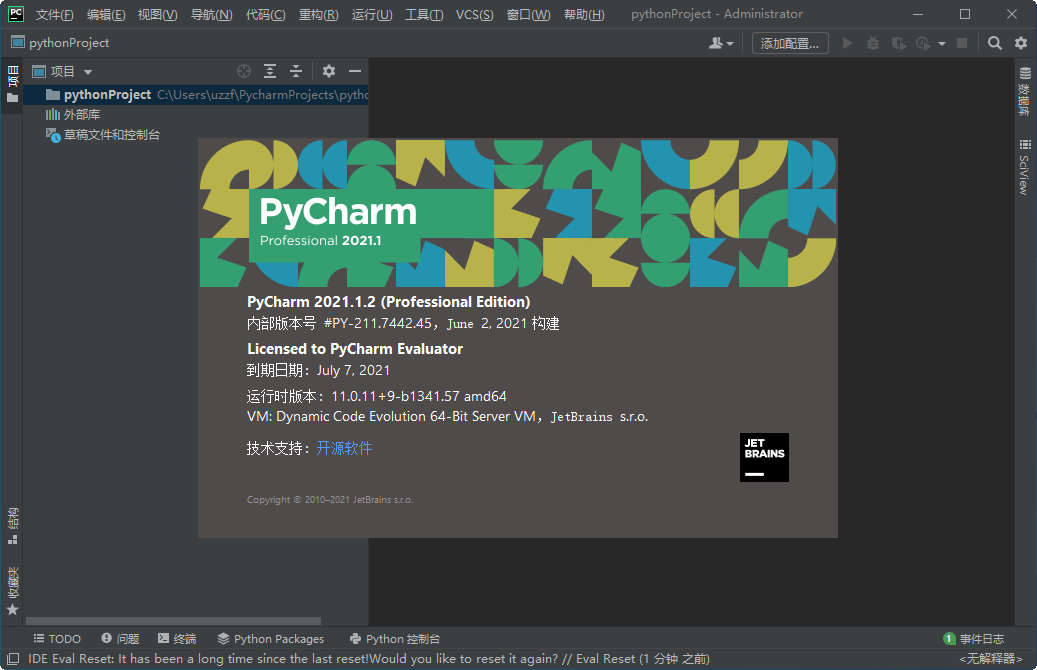Open the 项目 view selector dropdown
Screen dimensions: 1037x670
click(x=63, y=71)
